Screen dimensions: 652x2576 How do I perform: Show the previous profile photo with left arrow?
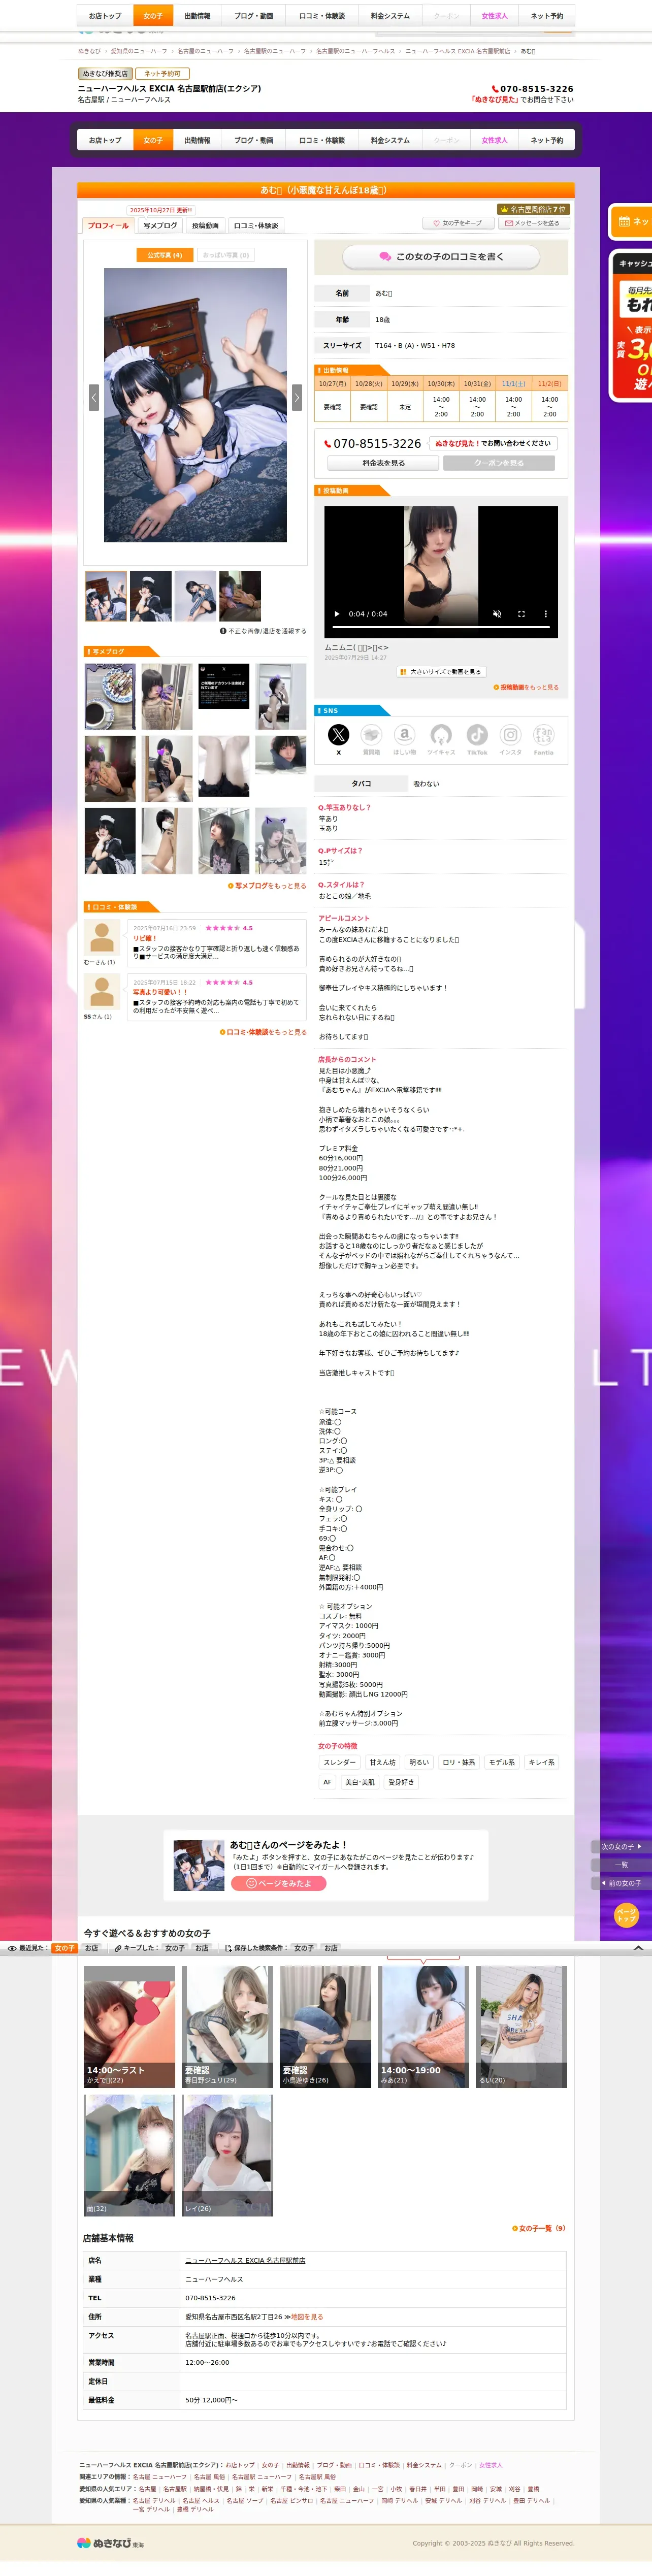coord(94,397)
